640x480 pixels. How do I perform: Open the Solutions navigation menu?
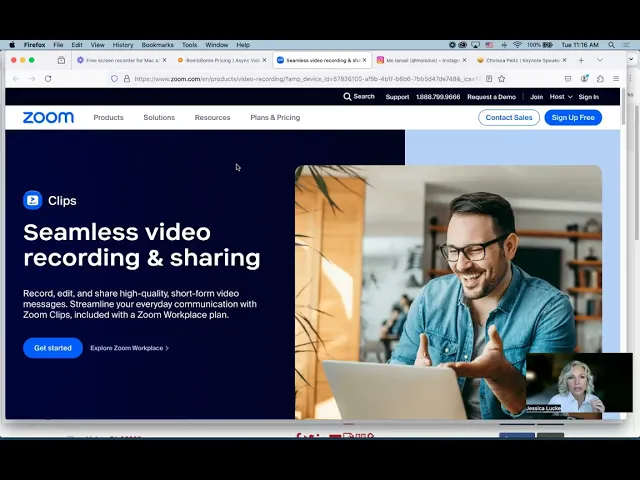pyautogui.click(x=159, y=118)
